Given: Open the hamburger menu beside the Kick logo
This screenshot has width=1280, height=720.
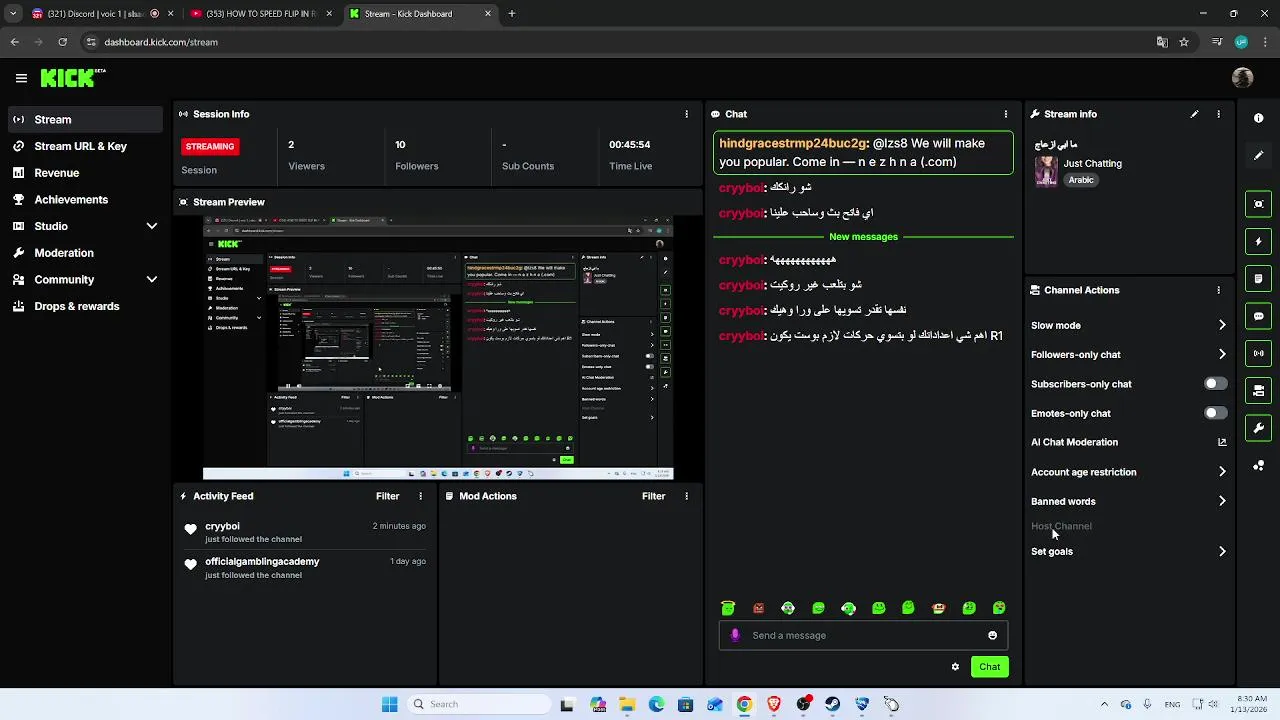Looking at the screenshot, I should [21, 78].
